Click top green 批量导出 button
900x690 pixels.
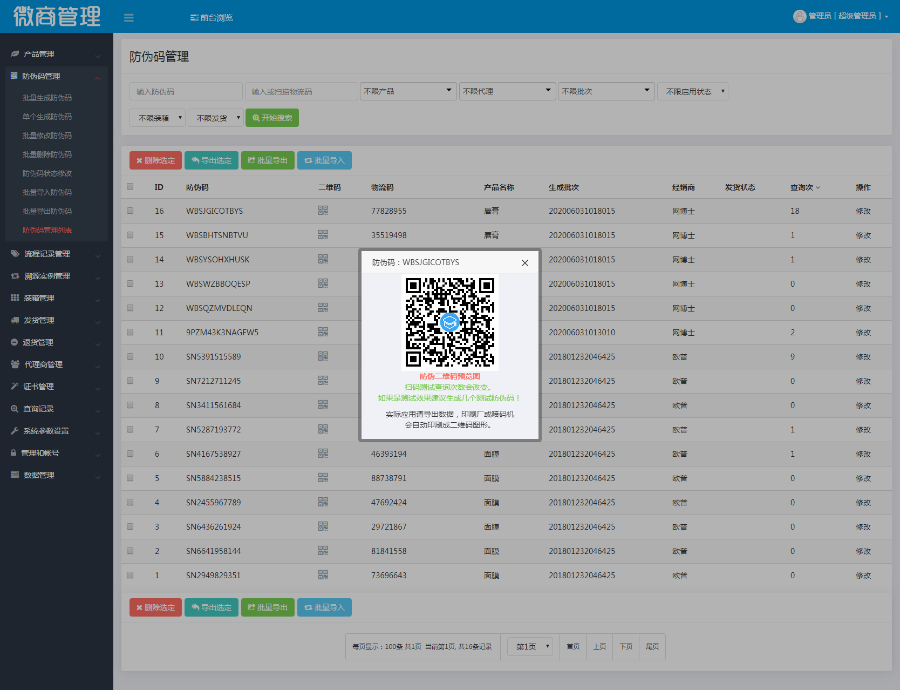(x=267, y=160)
